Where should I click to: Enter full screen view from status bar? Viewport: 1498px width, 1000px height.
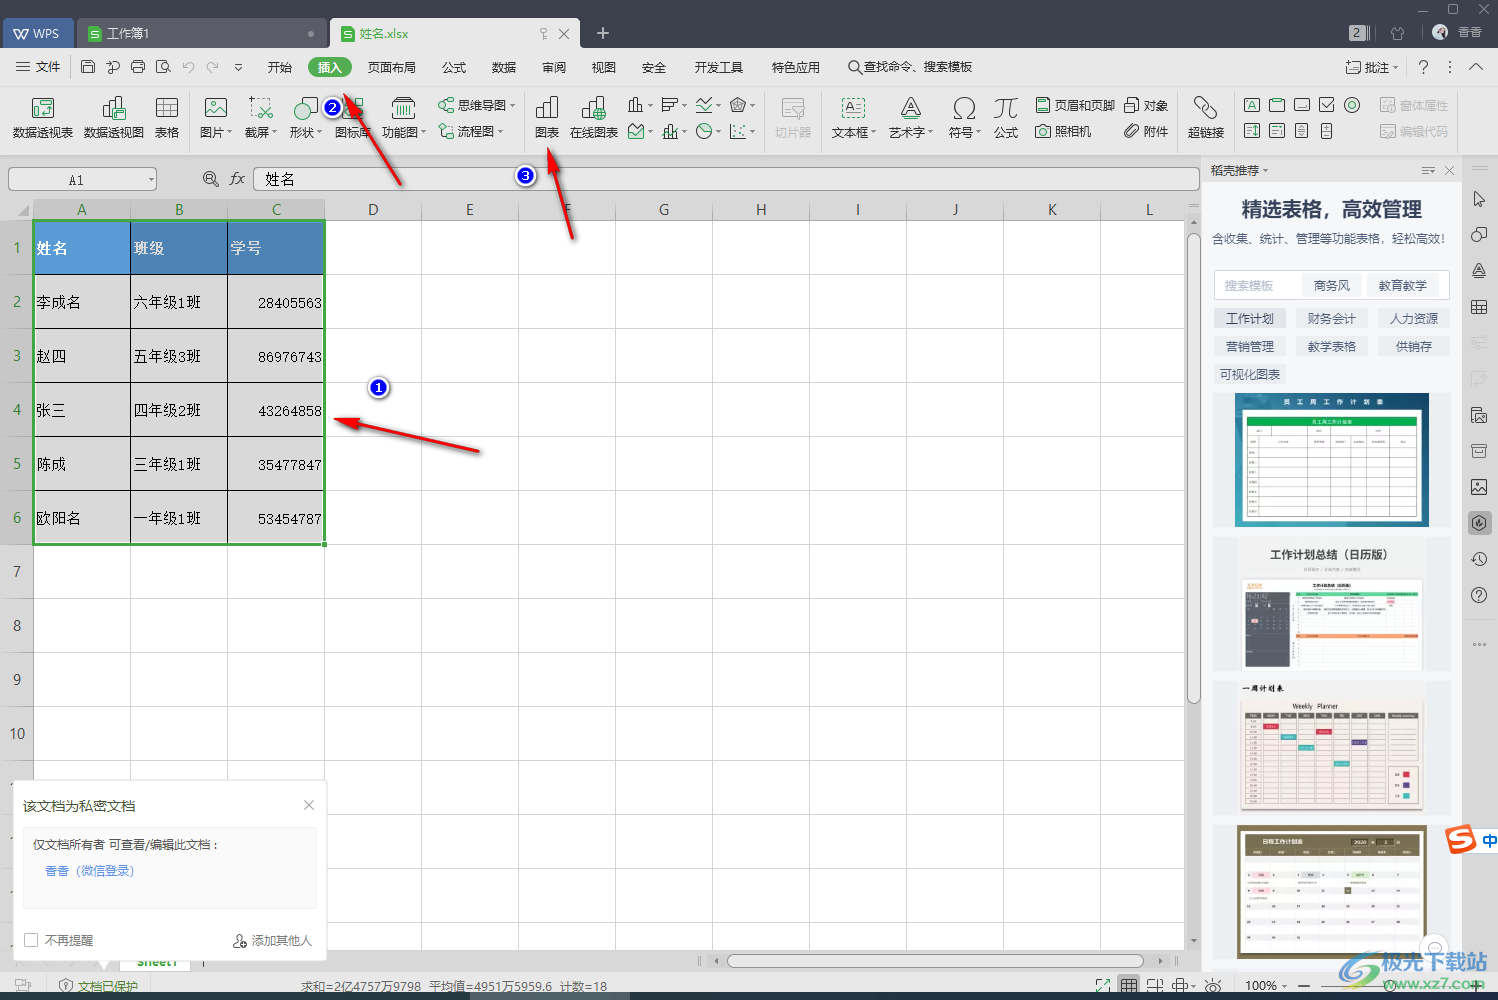tap(1102, 986)
